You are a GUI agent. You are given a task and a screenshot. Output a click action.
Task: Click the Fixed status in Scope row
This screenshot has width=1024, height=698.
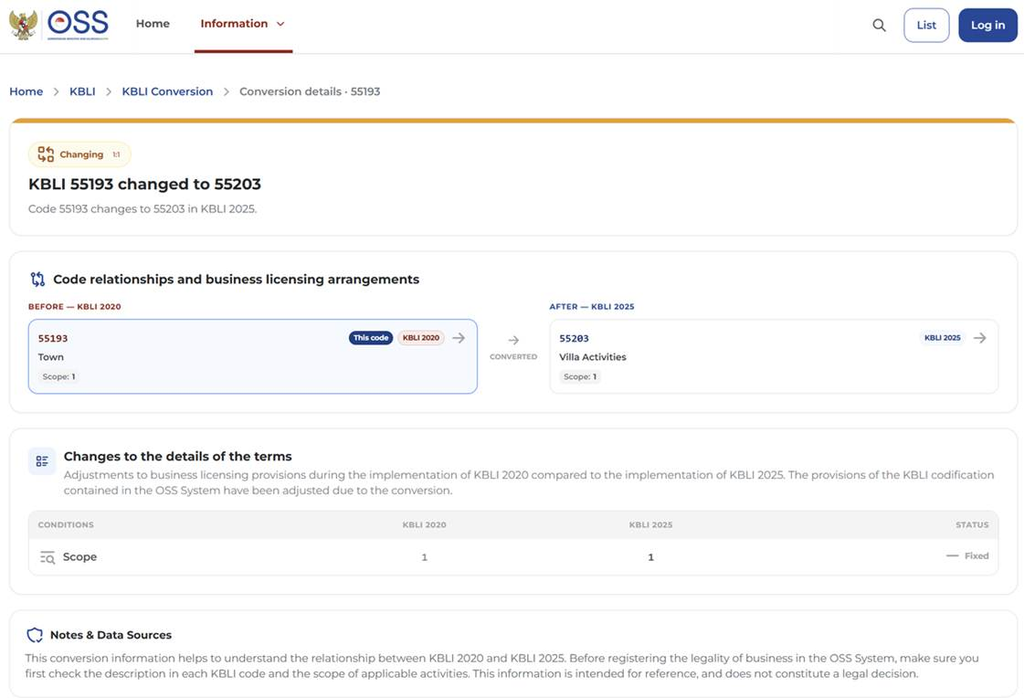point(967,556)
